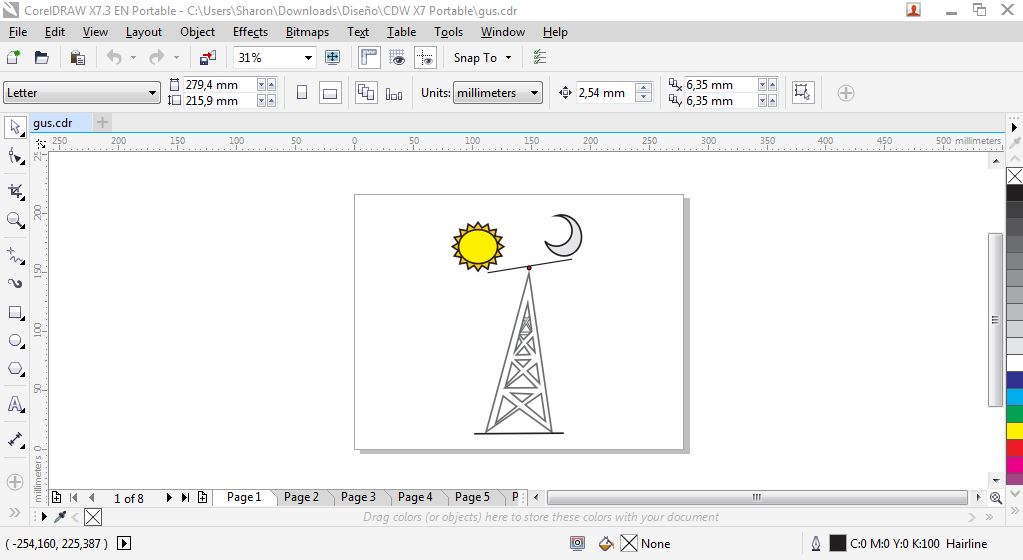This screenshot has width=1023, height=560.
Task: Select the Crop tool
Action: [x=15, y=191]
